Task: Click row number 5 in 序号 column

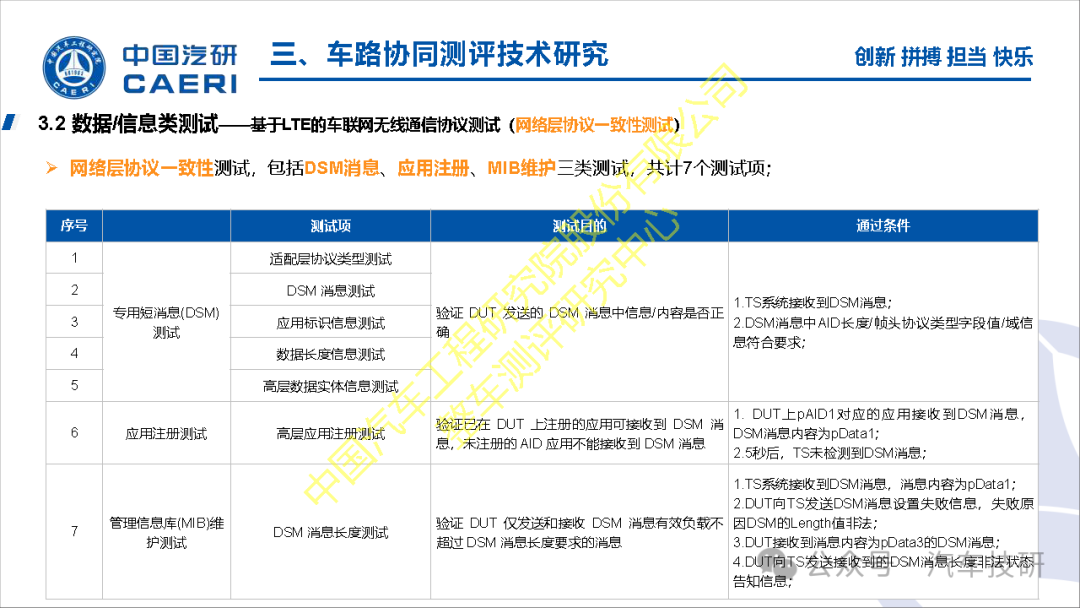Action: [x=74, y=385]
